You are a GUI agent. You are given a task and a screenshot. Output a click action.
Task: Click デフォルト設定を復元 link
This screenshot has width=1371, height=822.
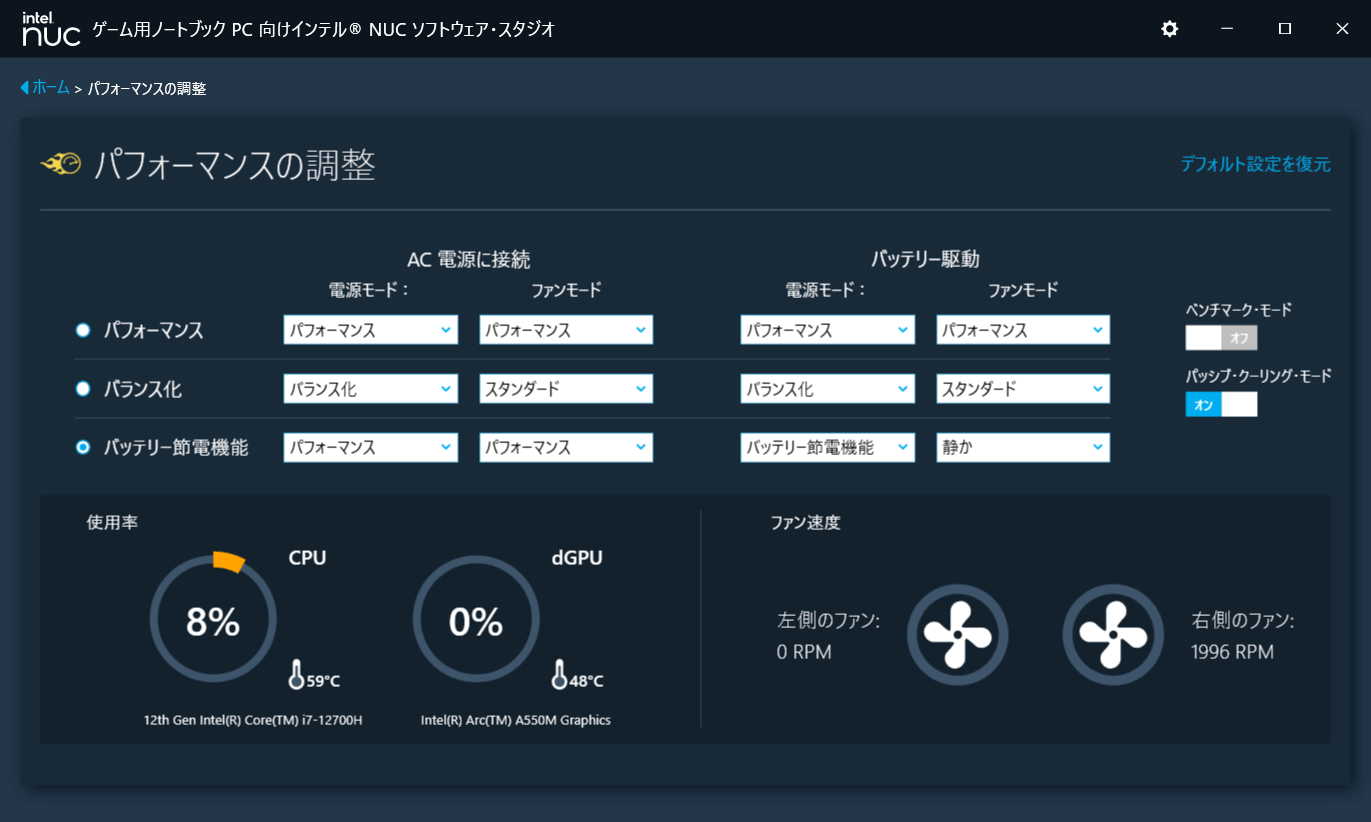(x=1255, y=164)
